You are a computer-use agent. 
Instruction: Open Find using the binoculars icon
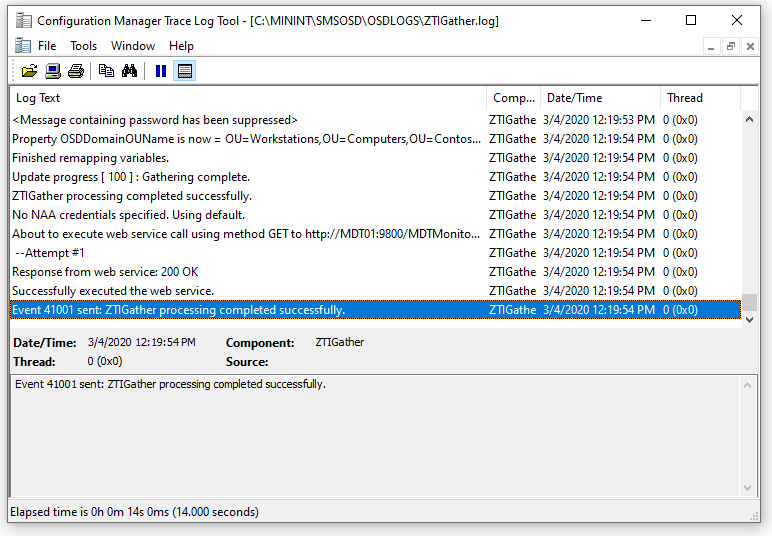129,71
